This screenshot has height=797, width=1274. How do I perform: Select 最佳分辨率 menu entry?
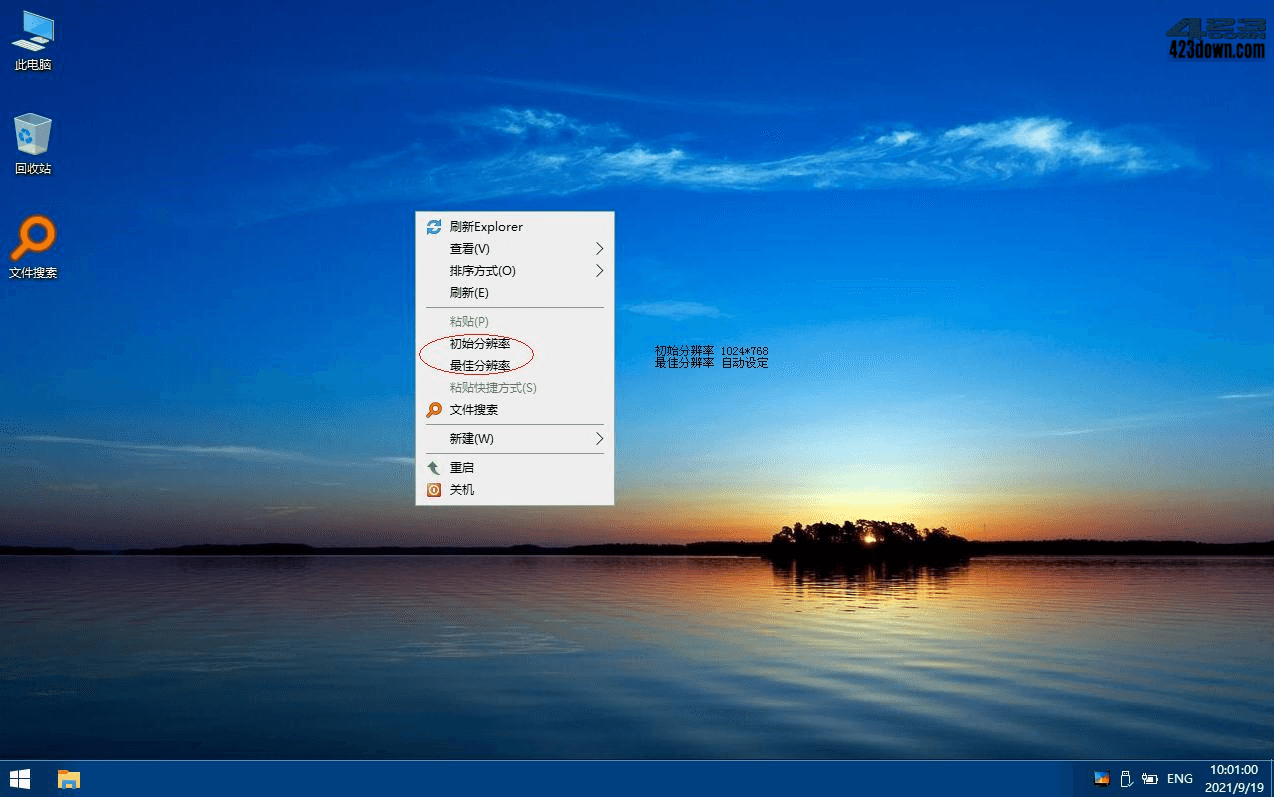tap(480, 366)
